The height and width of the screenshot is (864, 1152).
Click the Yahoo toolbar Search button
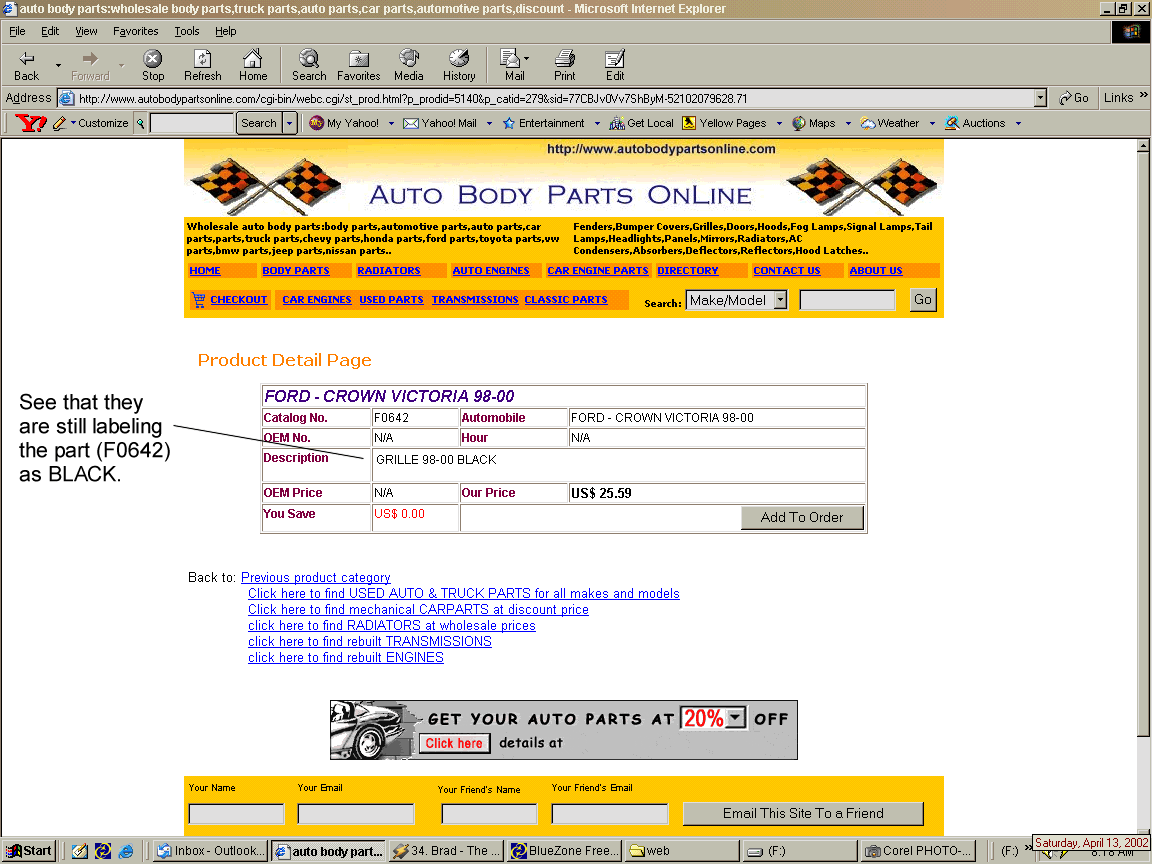259,123
